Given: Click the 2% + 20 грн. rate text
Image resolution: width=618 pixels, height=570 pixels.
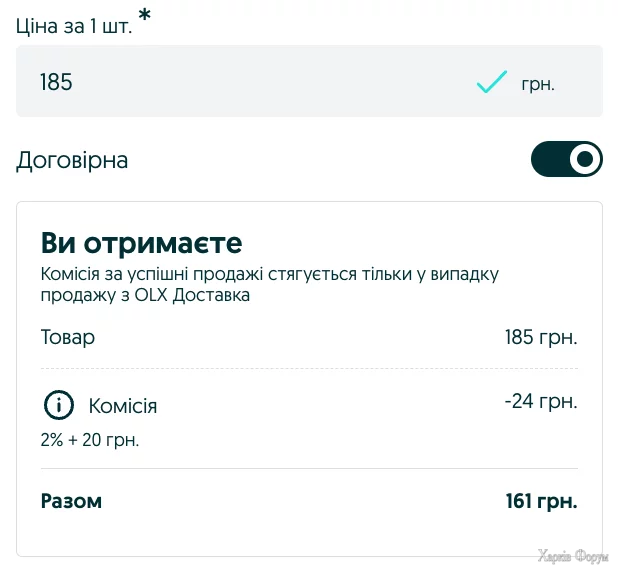Looking at the screenshot, I should [x=90, y=440].
